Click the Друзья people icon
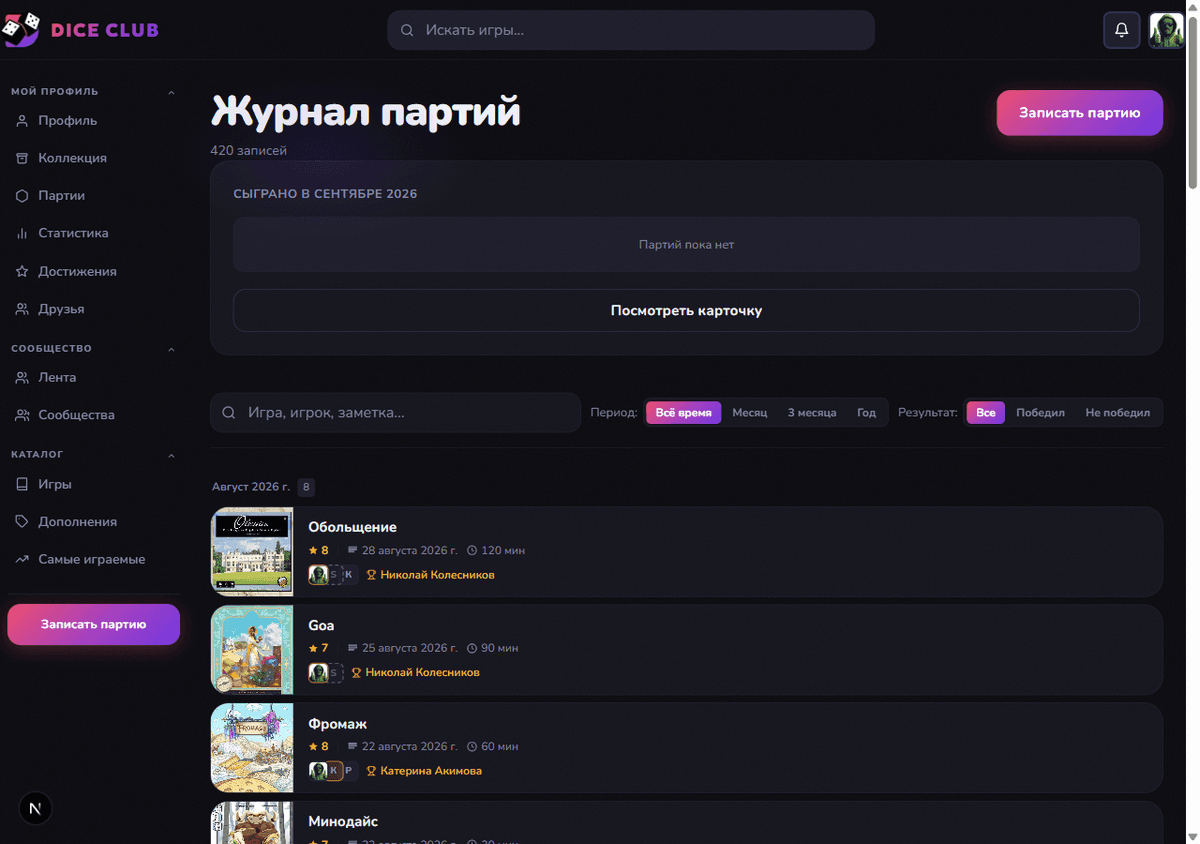This screenshot has width=1200, height=844. pos(22,309)
